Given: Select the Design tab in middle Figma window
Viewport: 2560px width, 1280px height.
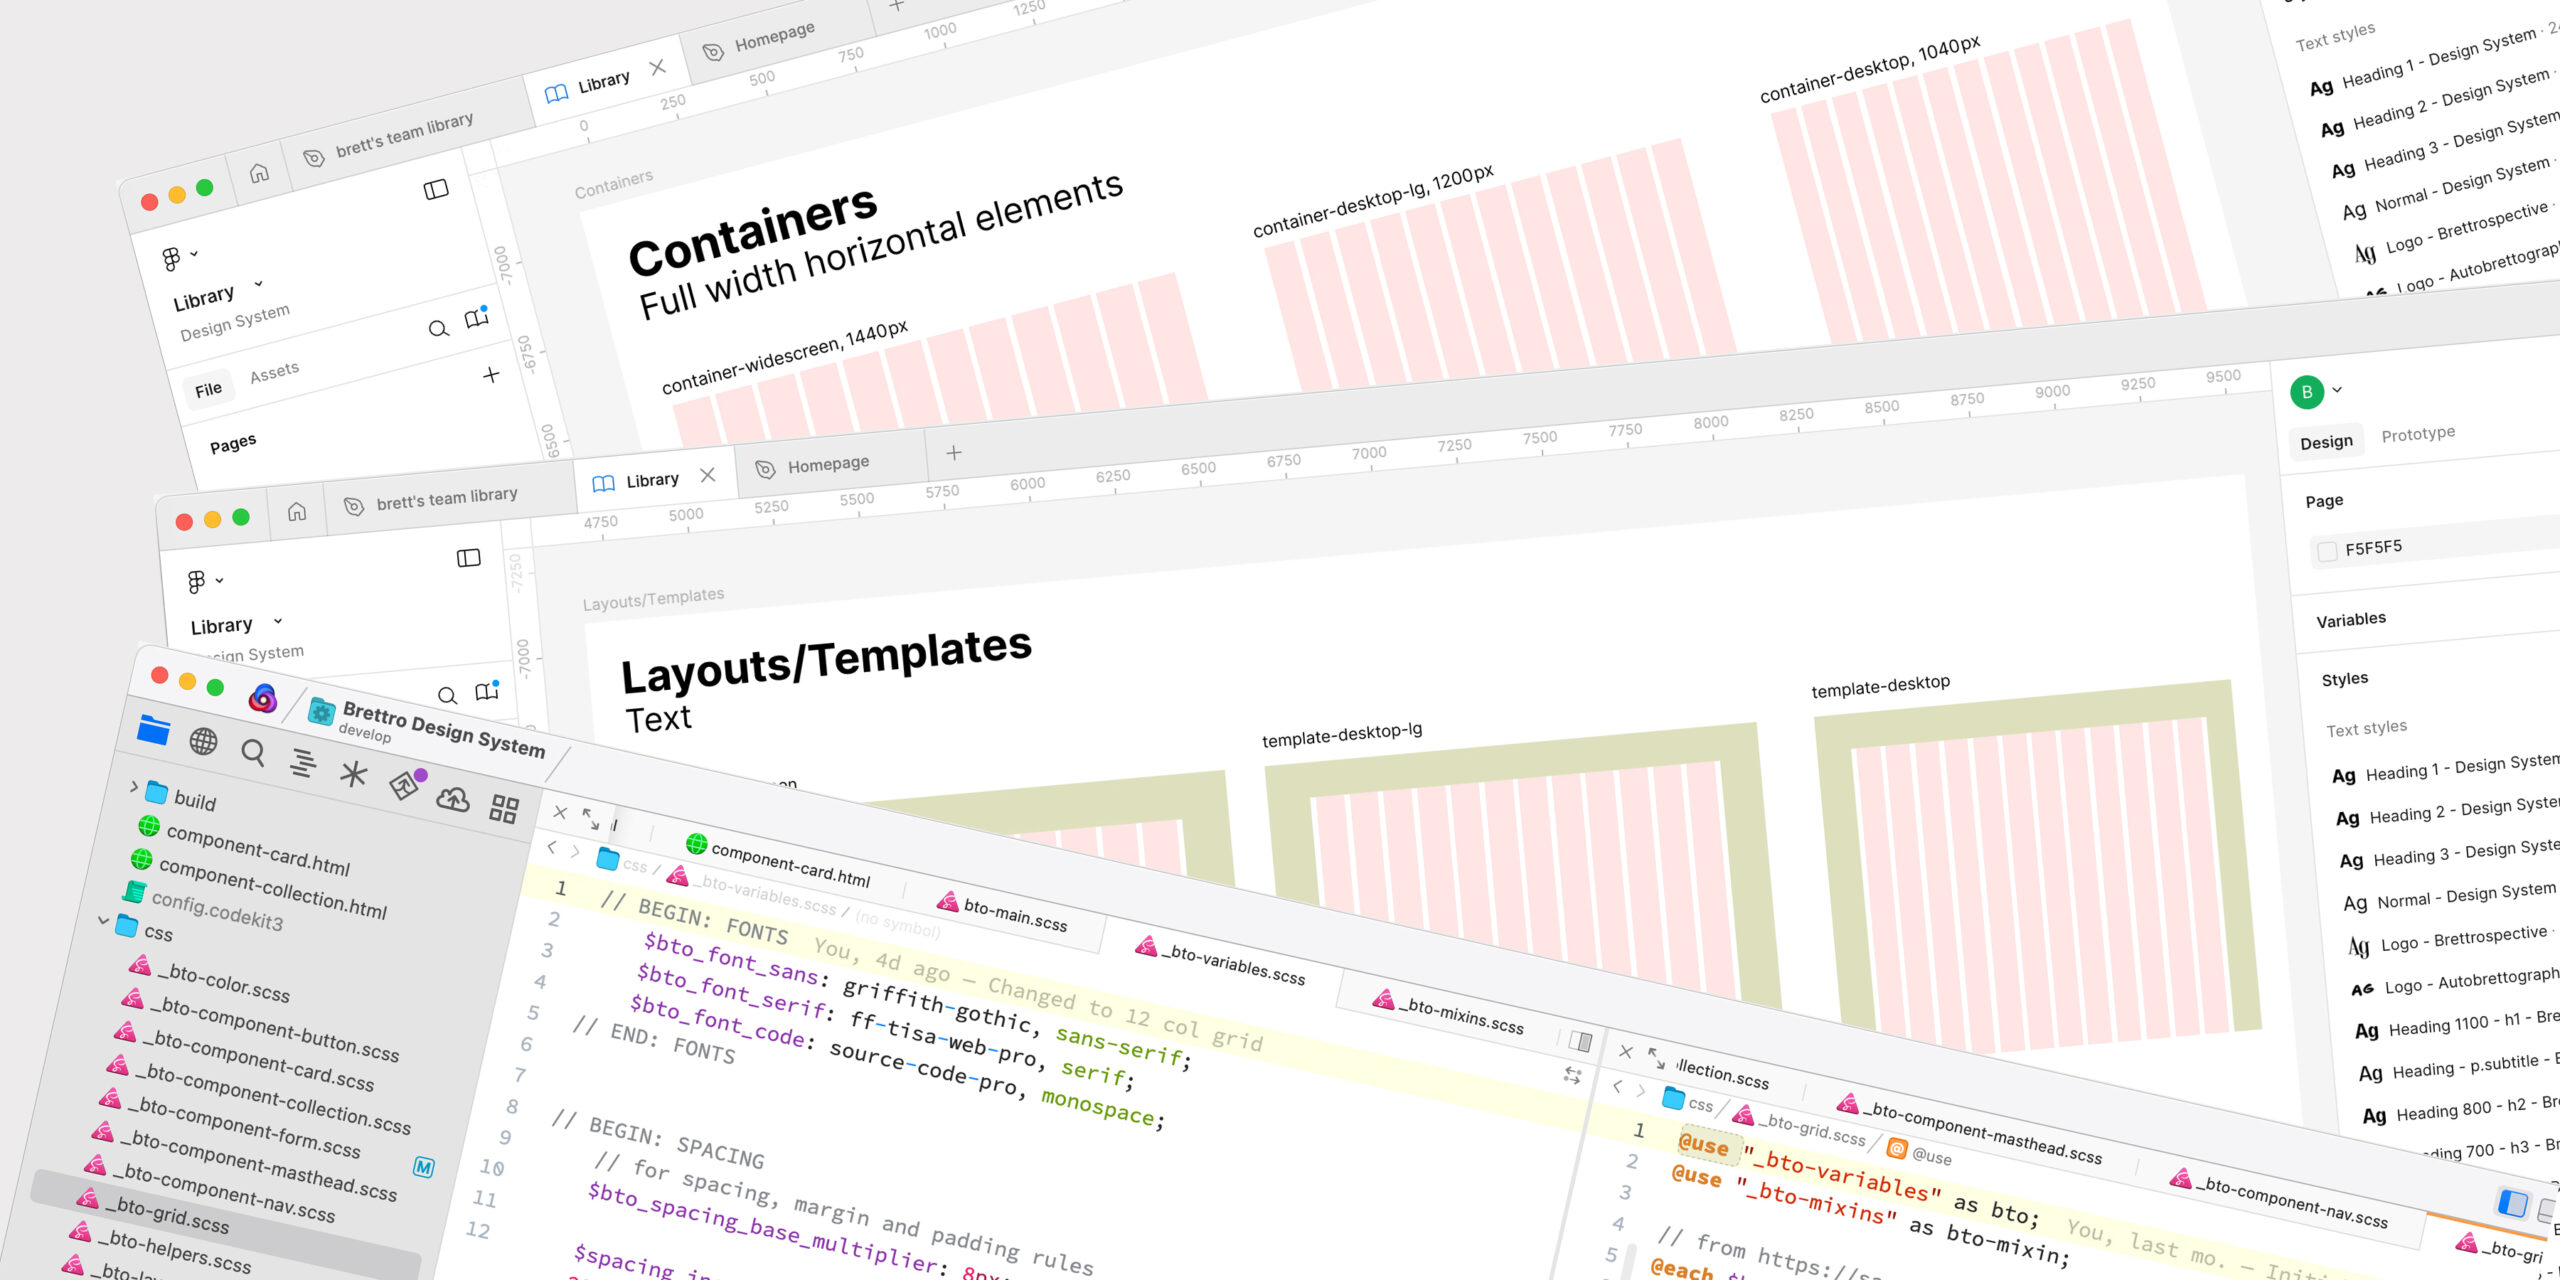Looking at the screenshot, I should tap(2326, 442).
